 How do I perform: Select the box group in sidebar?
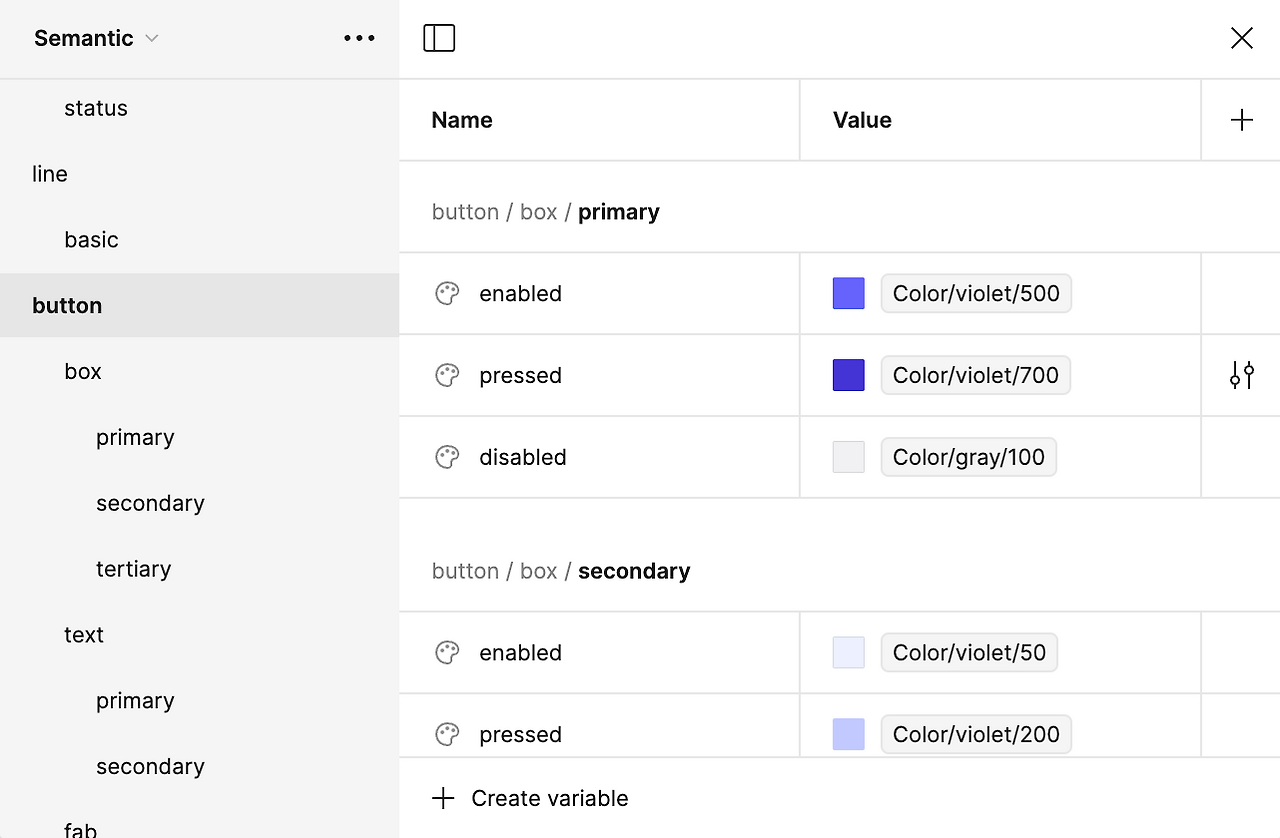pos(83,372)
